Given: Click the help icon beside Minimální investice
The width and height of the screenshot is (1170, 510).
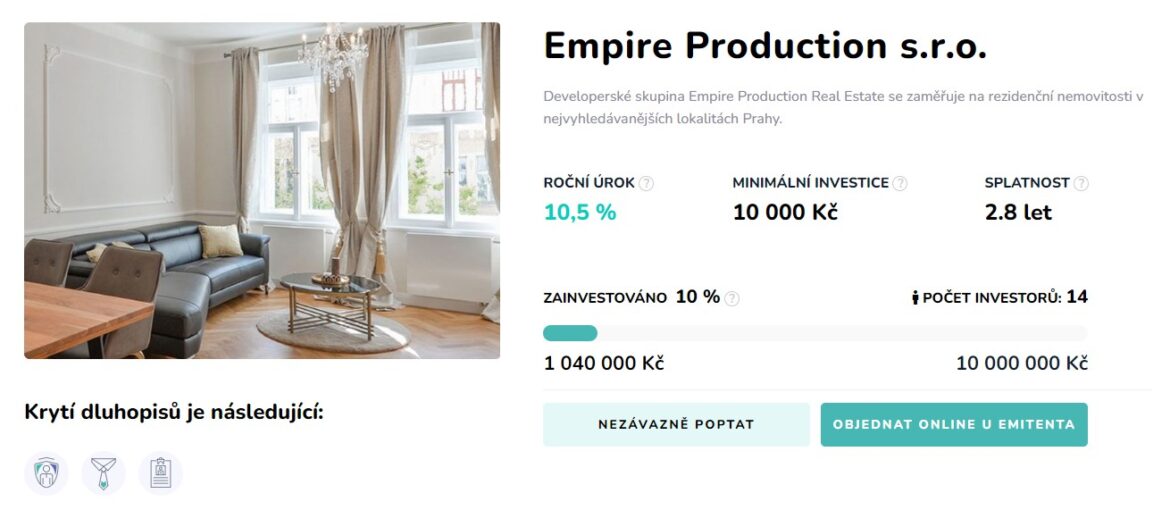Looking at the screenshot, I should 900,184.
